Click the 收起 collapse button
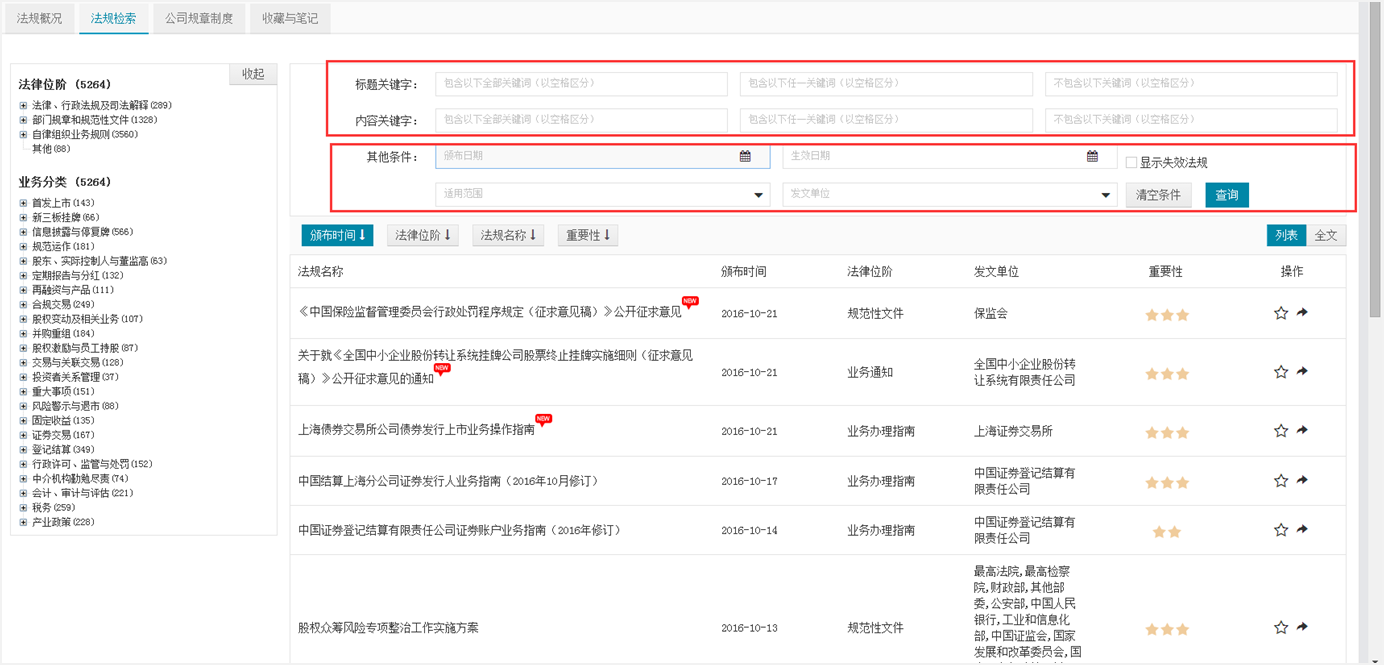Image resolution: width=1384 pixels, height=665 pixels. (253, 74)
